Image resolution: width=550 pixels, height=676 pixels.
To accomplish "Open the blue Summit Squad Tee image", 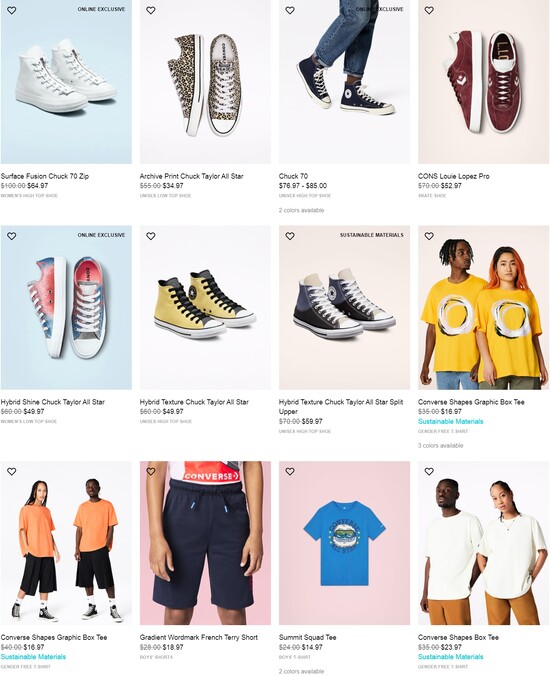I will 344,543.
